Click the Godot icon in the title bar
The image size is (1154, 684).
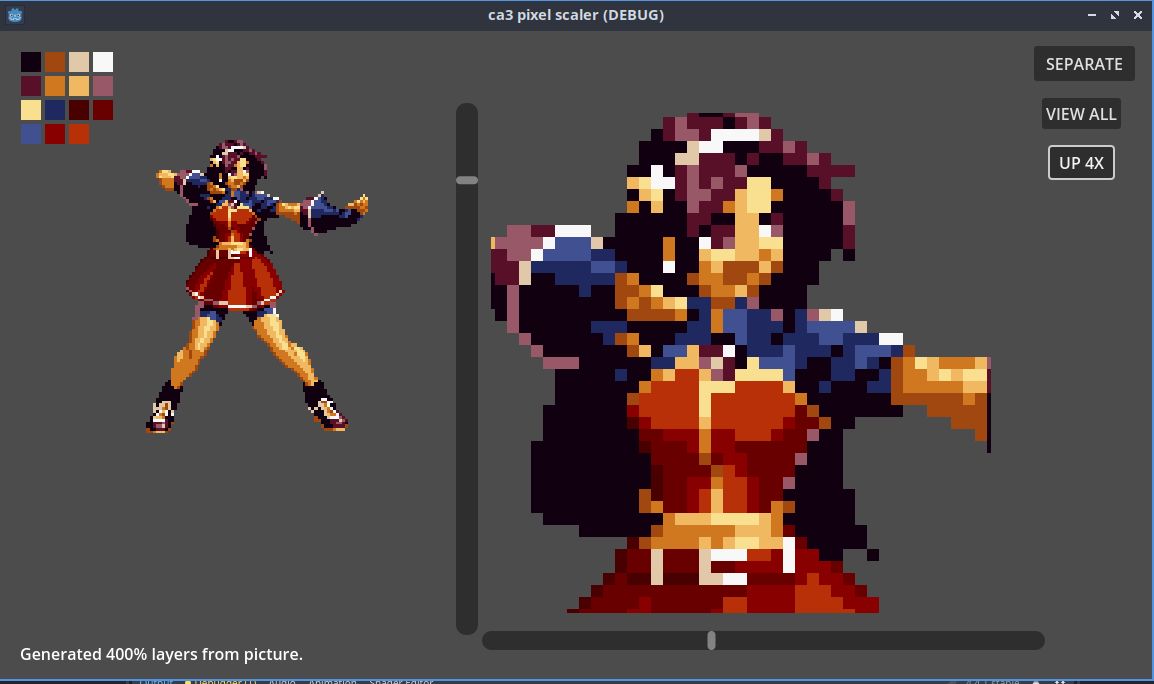tap(15, 15)
